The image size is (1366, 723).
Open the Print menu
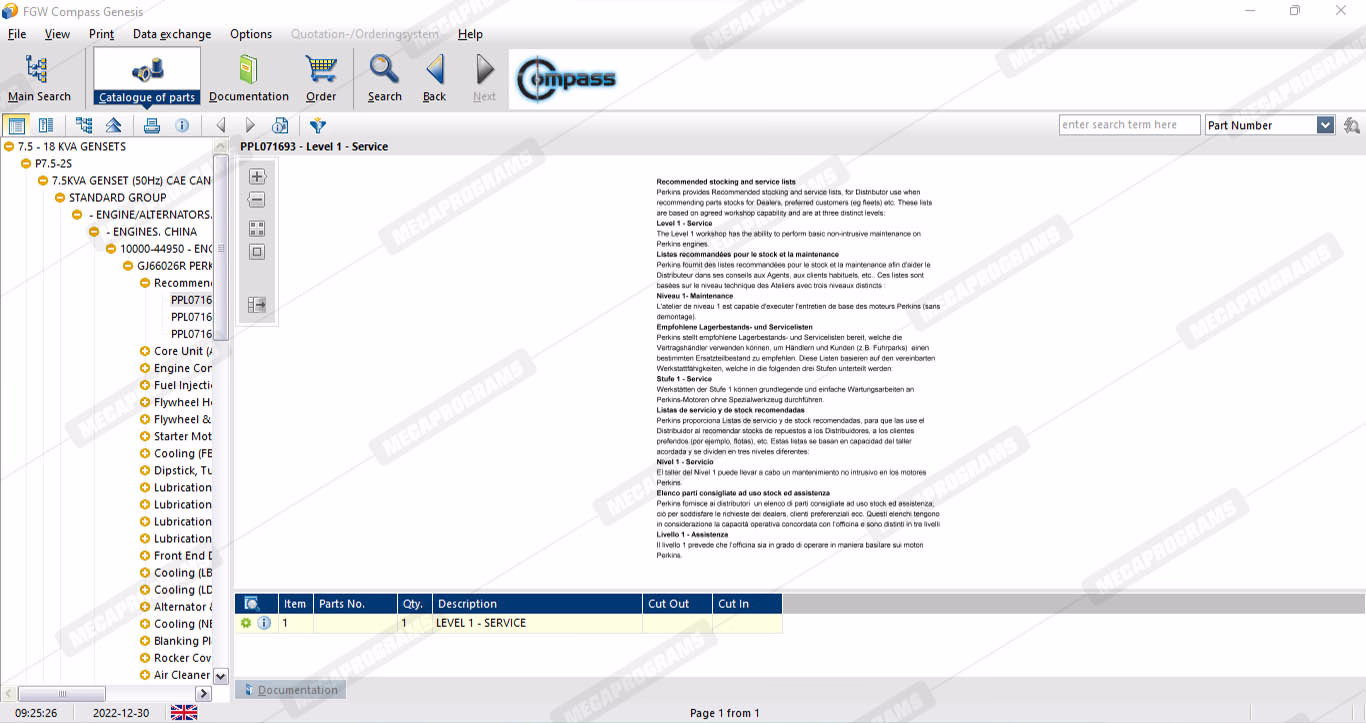pos(102,34)
